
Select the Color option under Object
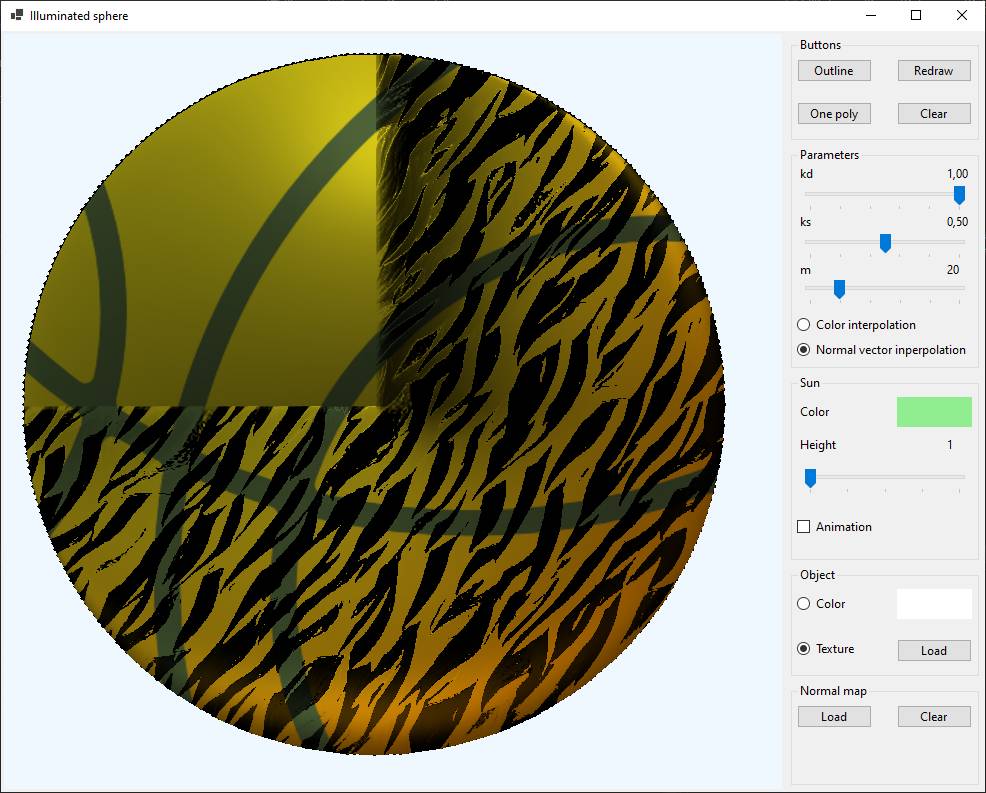[804, 604]
